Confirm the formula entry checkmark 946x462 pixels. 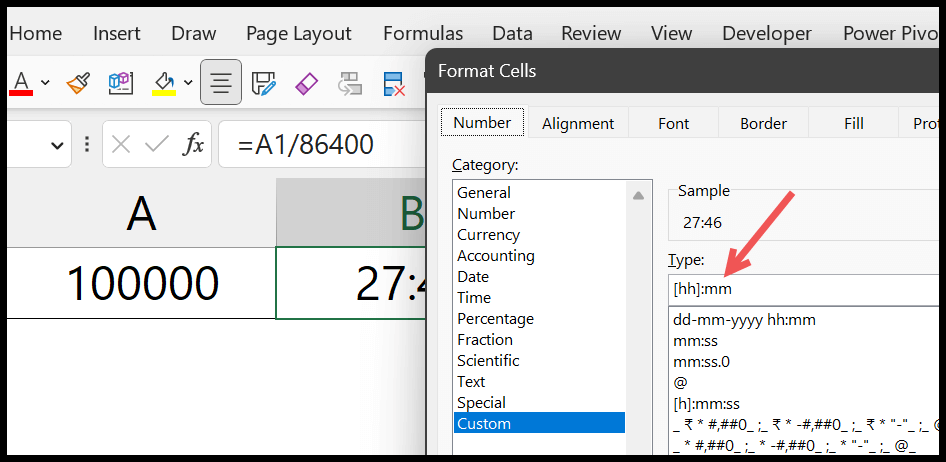pyautogui.click(x=157, y=144)
